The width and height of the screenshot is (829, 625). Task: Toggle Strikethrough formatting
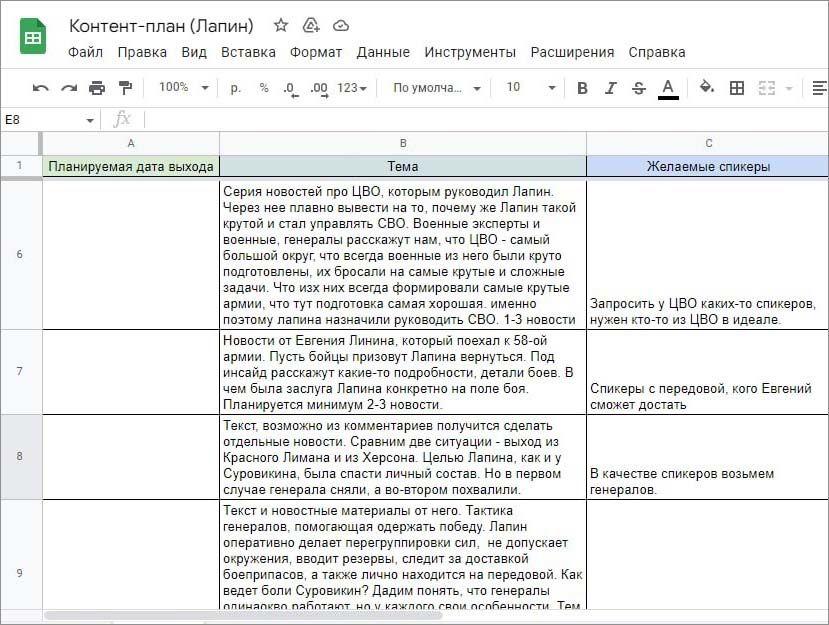[x=639, y=88]
